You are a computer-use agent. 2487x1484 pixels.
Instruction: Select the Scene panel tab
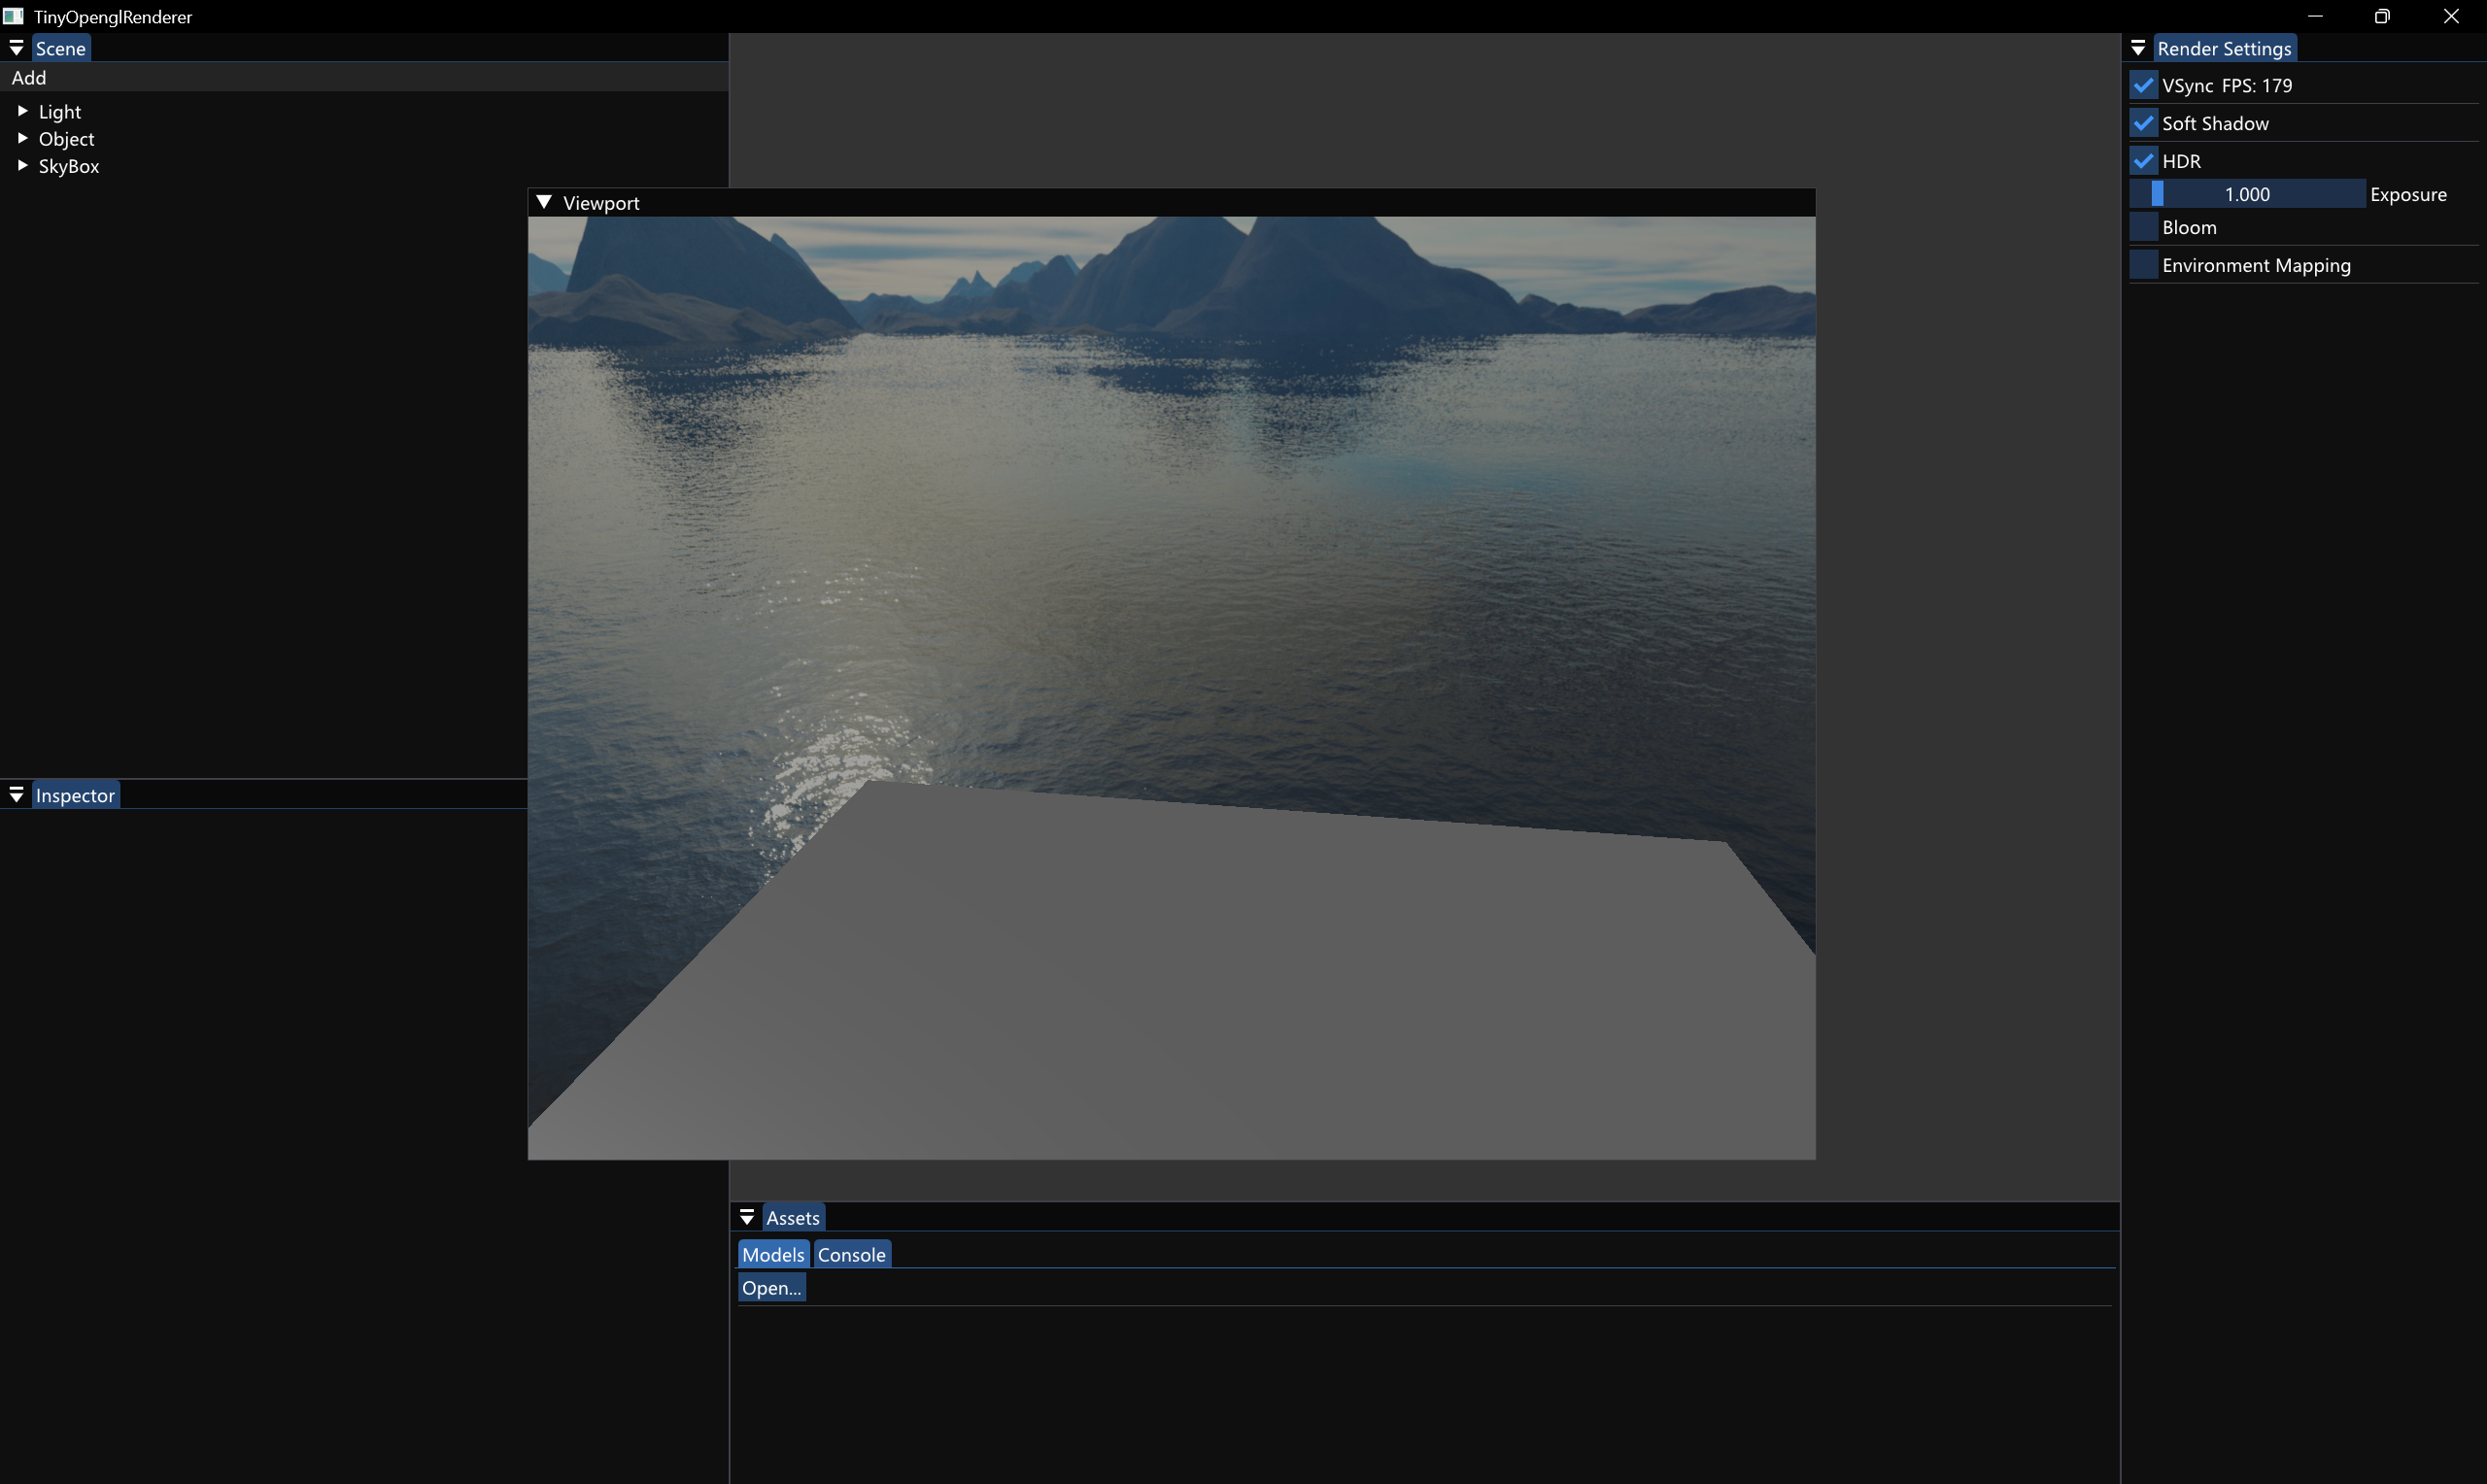pyautogui.click(x=61, y=48)
